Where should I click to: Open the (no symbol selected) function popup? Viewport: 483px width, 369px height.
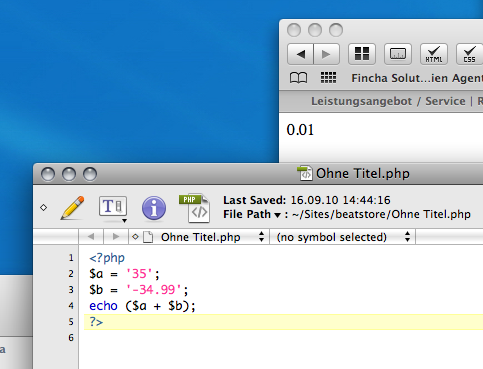coord(343,237)
